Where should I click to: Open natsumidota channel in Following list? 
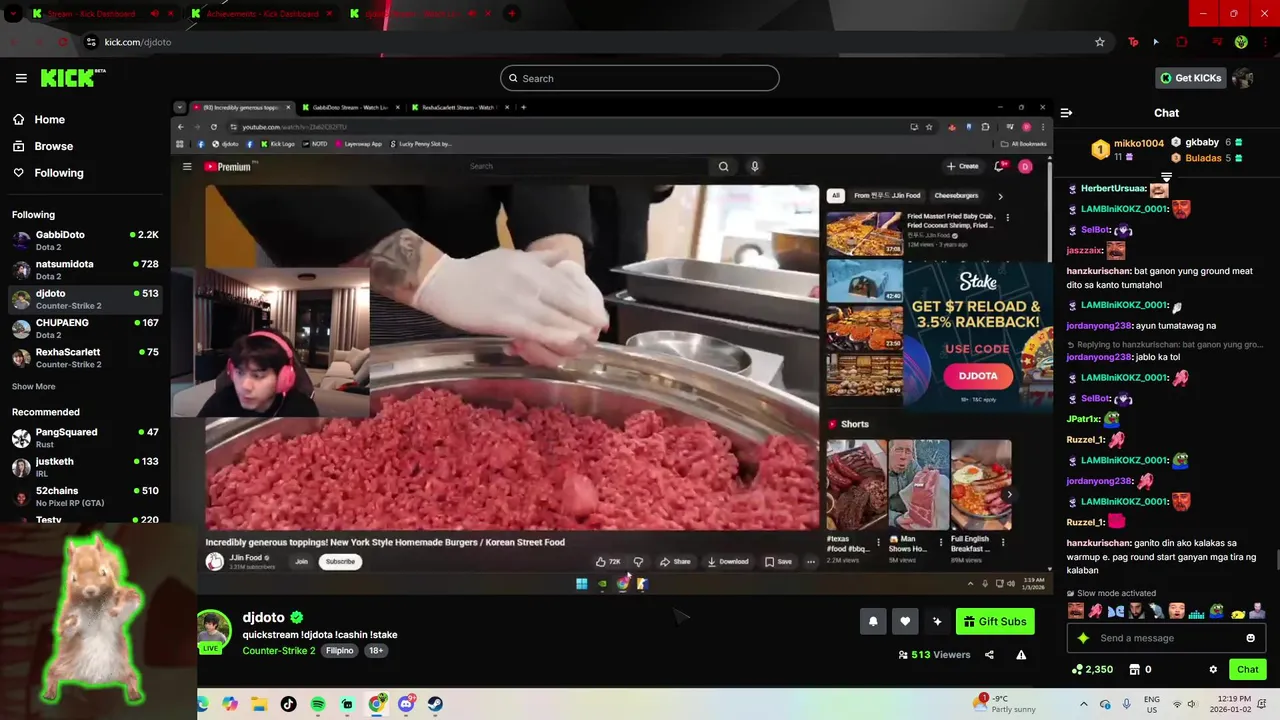[84, 270]
